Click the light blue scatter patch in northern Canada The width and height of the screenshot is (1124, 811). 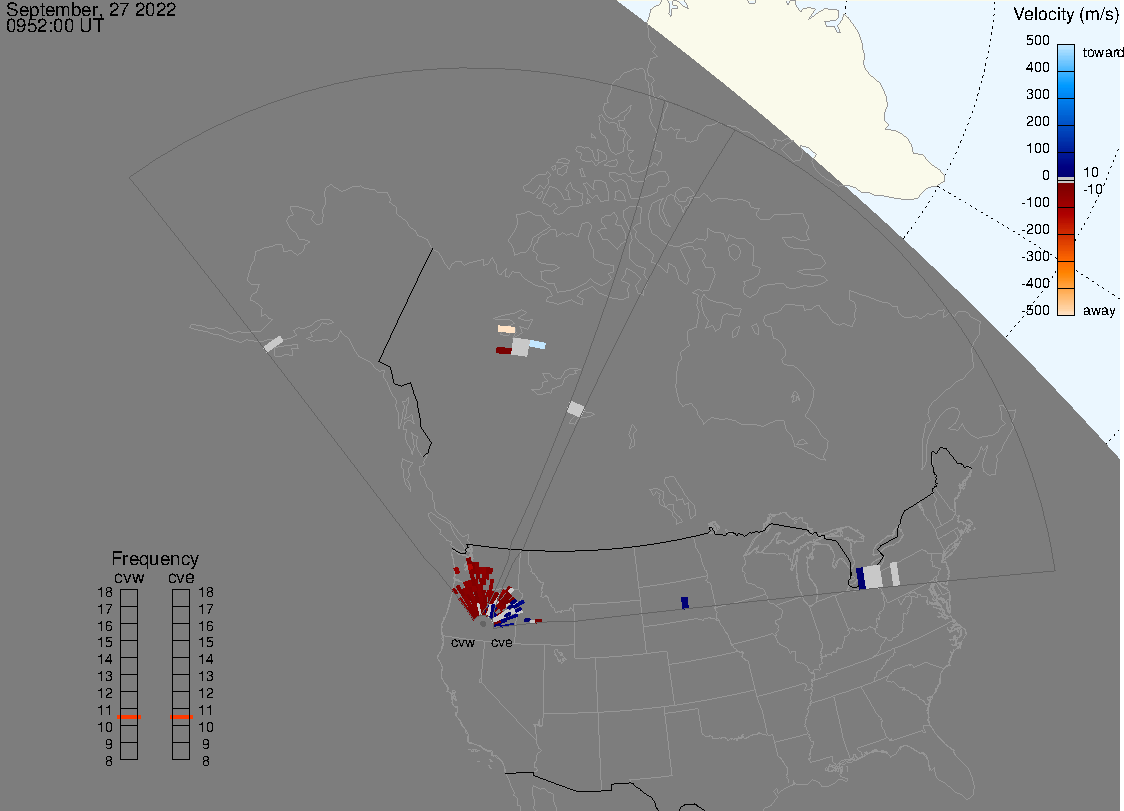[537, 345]
